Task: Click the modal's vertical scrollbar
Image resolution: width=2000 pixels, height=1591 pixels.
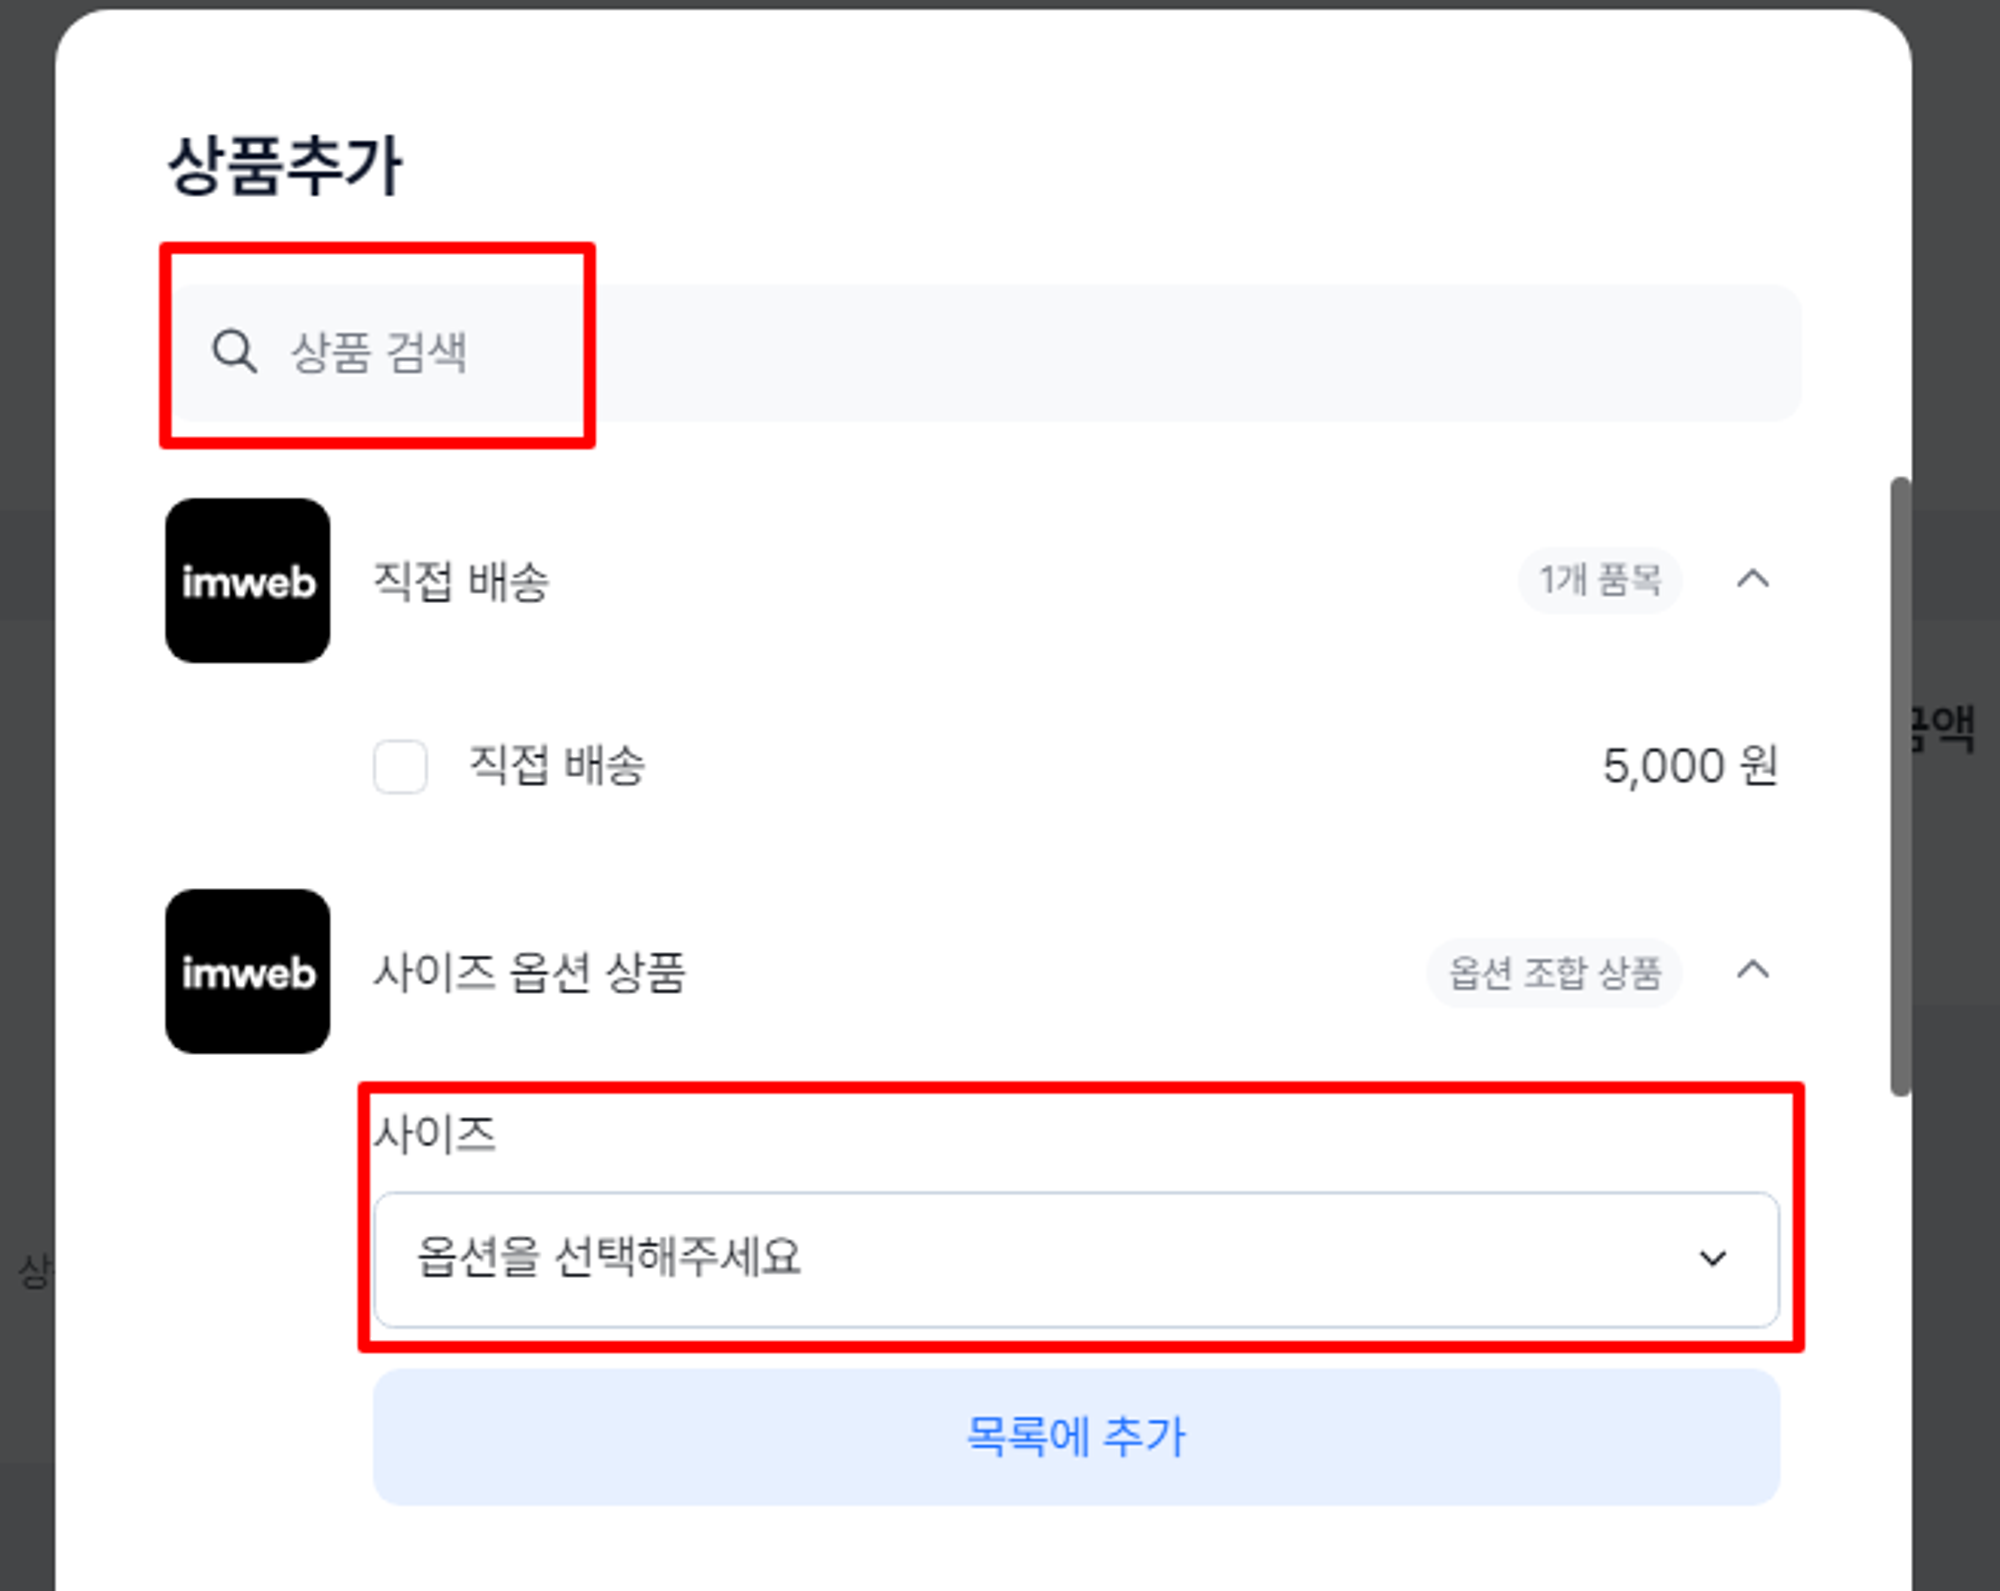Action: pos(1900,786)
